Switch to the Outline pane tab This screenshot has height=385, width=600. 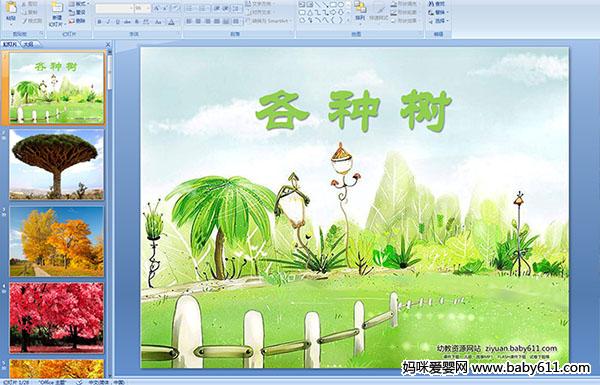(29, 44)
